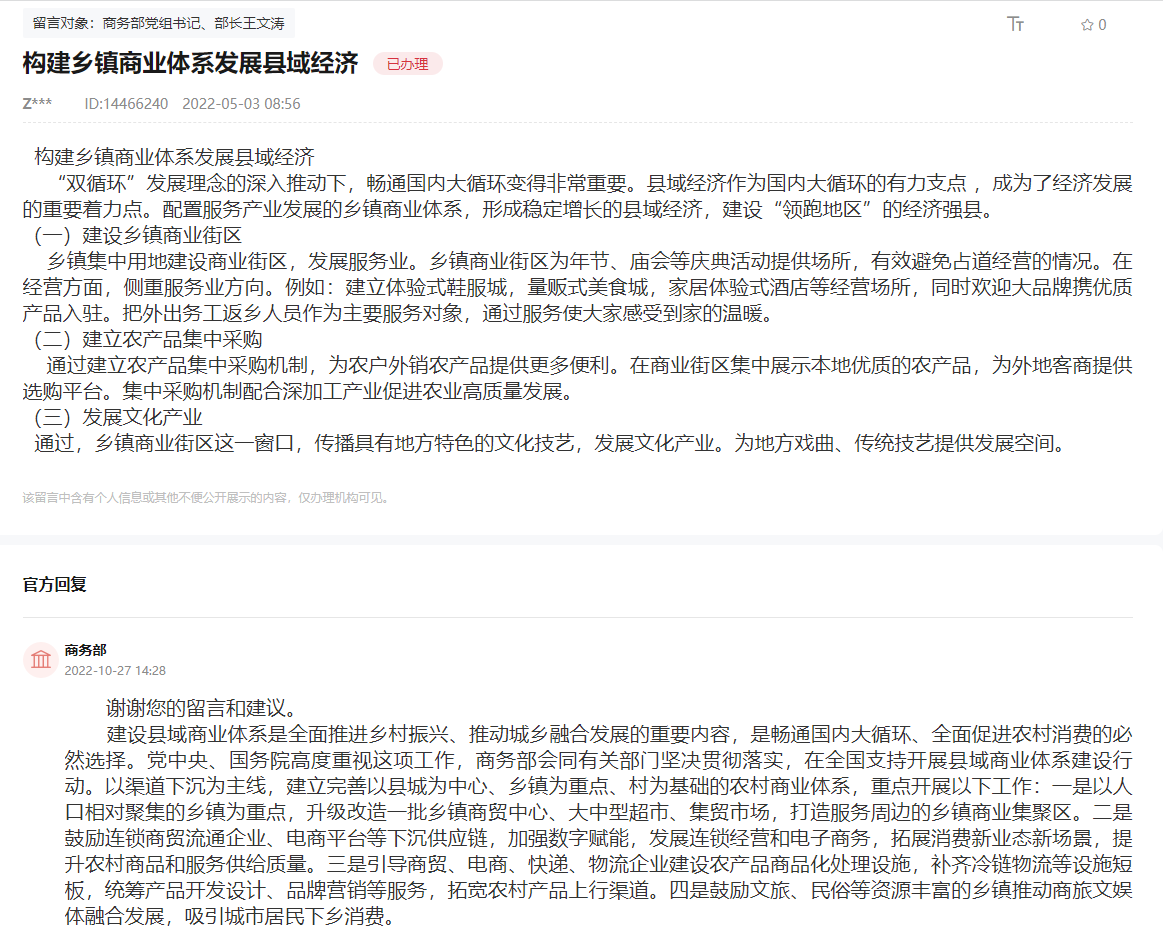Click the 已办理 status badge
Viewport: 1163px width, 946px height.
click(x=407, y=64)
